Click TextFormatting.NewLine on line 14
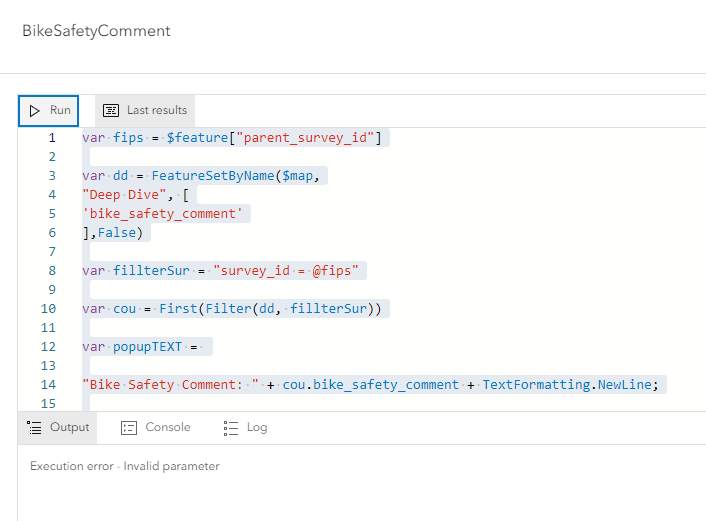 (x=567, y=385)
